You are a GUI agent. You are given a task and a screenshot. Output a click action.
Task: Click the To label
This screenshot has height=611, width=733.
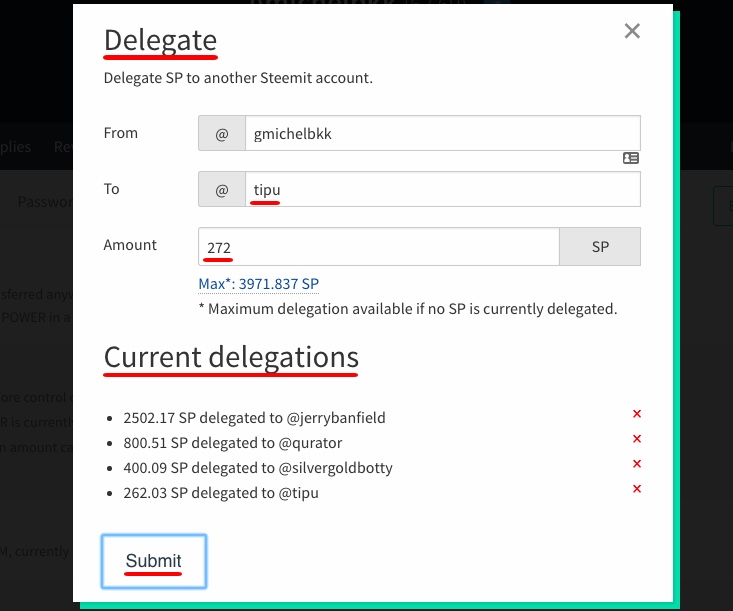[111, 189]
